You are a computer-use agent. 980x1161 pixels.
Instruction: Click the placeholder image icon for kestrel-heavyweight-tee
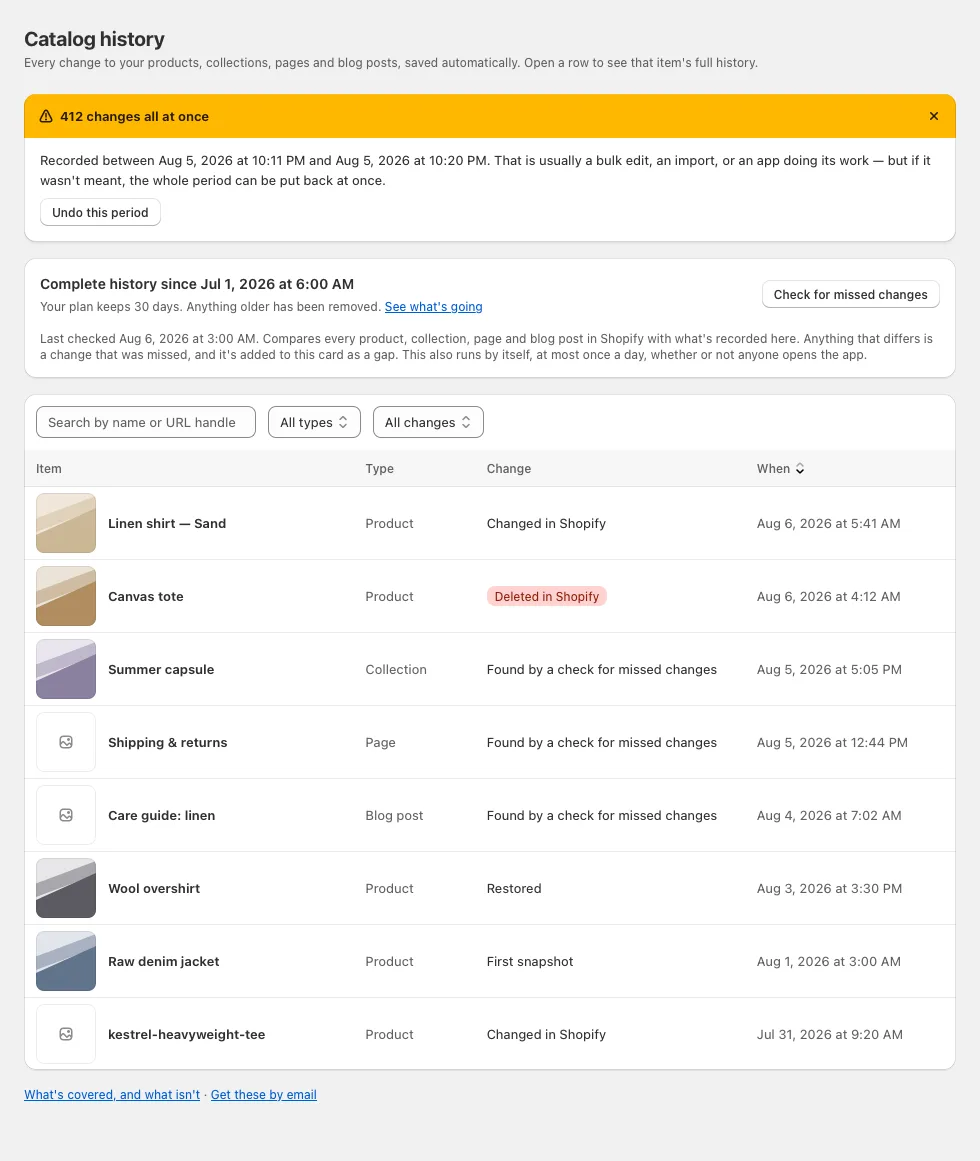click(x=66, y=1034)
